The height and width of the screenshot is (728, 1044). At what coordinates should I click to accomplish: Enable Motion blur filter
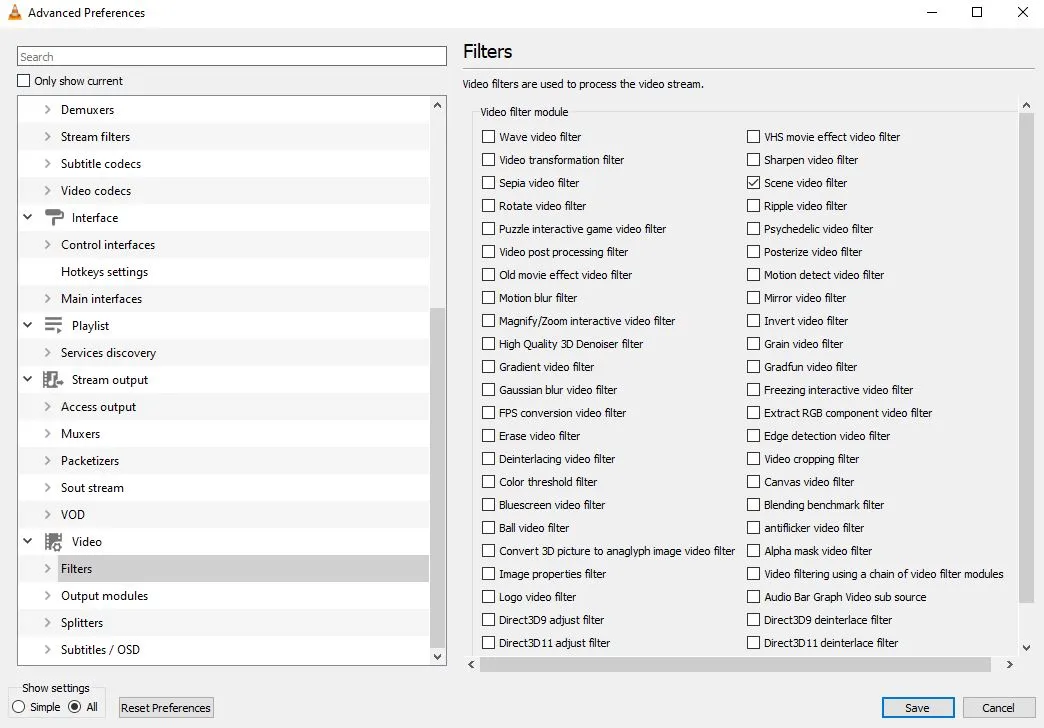[x=488, y=298]
